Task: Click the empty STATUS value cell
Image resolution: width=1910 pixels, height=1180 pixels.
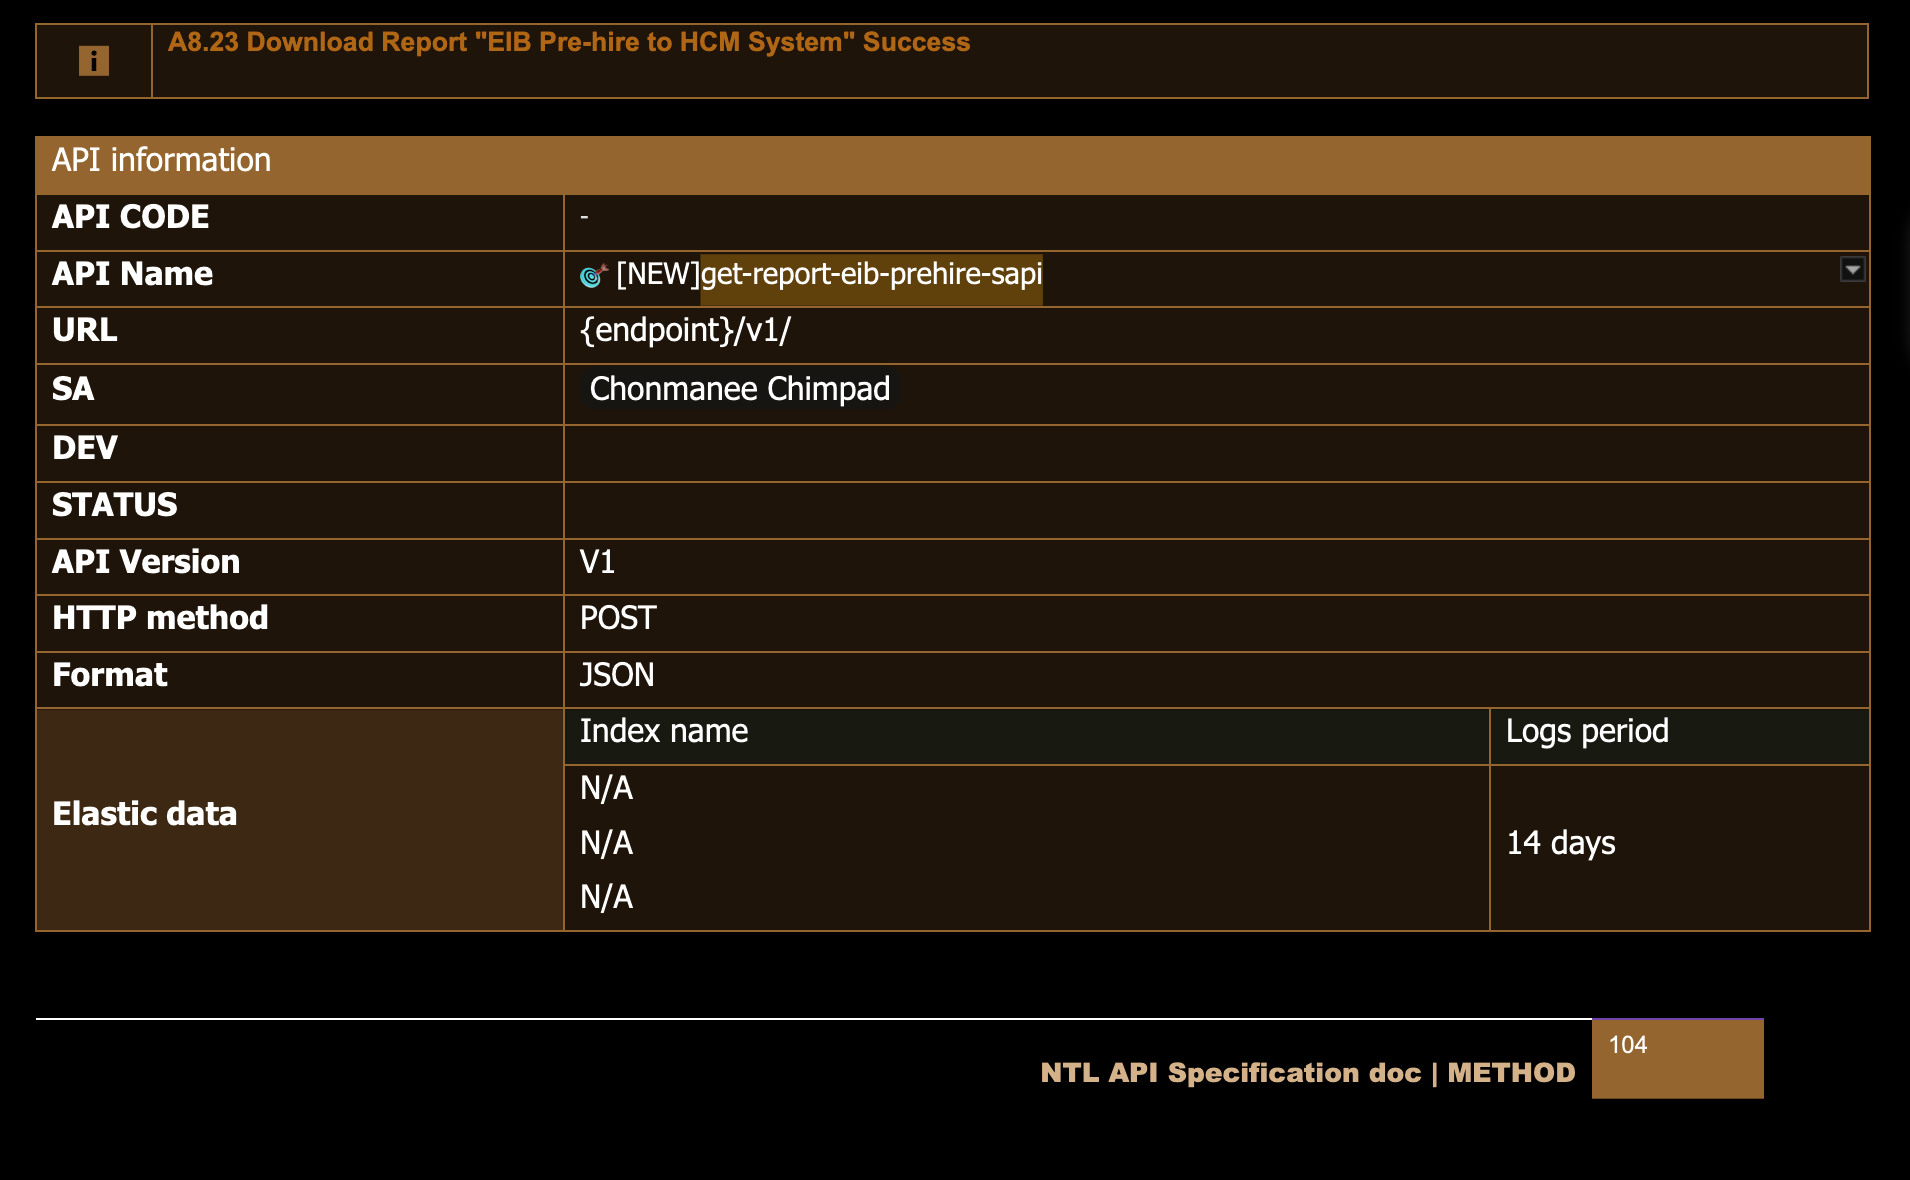Action: 1215,510
